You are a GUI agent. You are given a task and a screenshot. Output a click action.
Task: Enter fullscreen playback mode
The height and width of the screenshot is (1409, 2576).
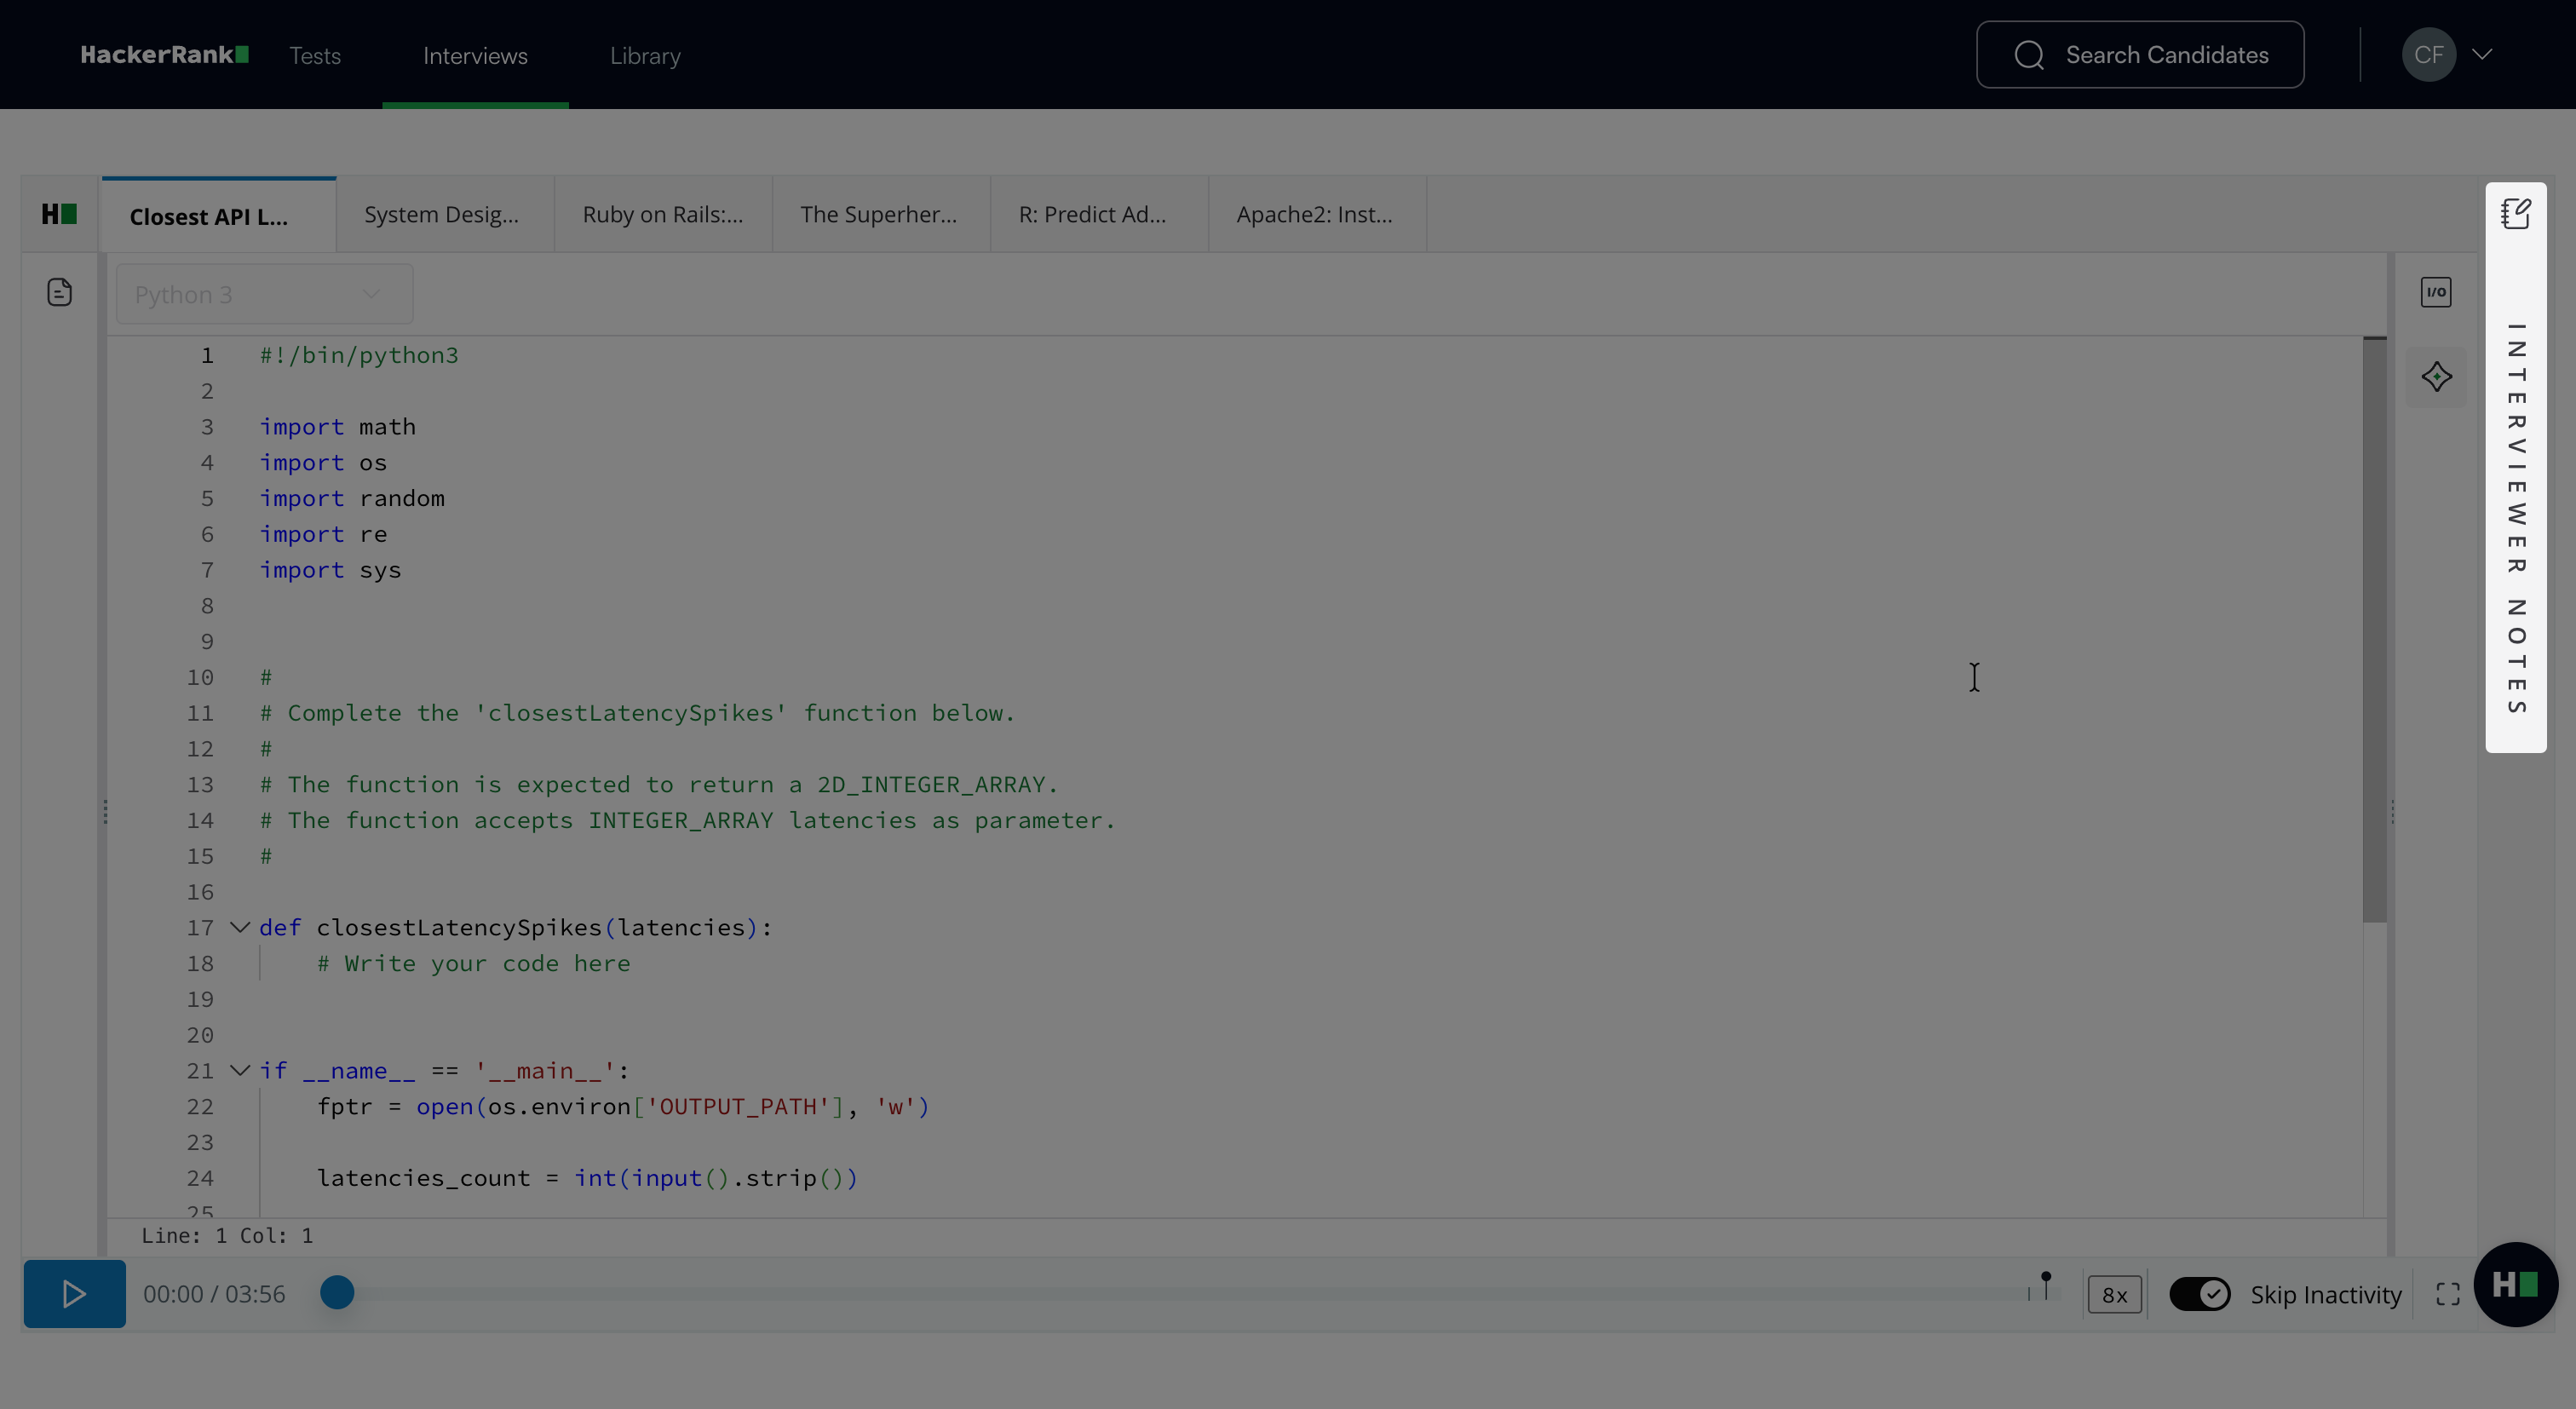click(x=2447, y=1295)
